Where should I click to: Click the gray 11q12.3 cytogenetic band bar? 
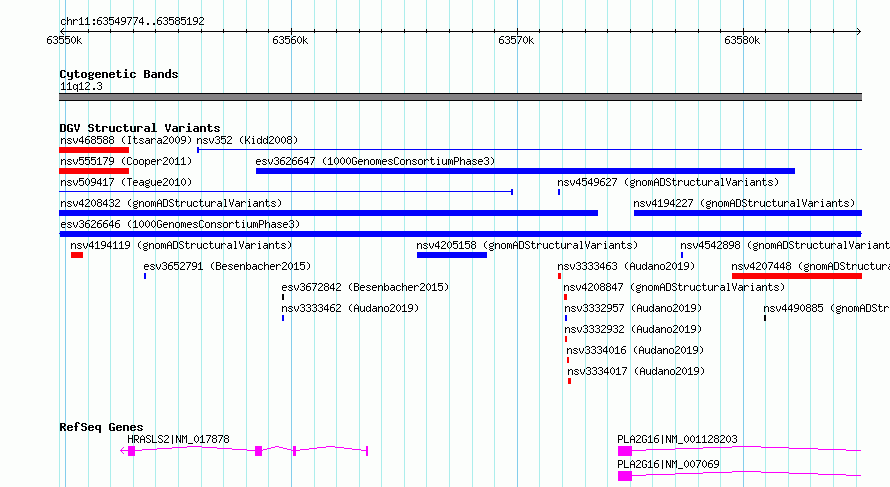(460, 97)
